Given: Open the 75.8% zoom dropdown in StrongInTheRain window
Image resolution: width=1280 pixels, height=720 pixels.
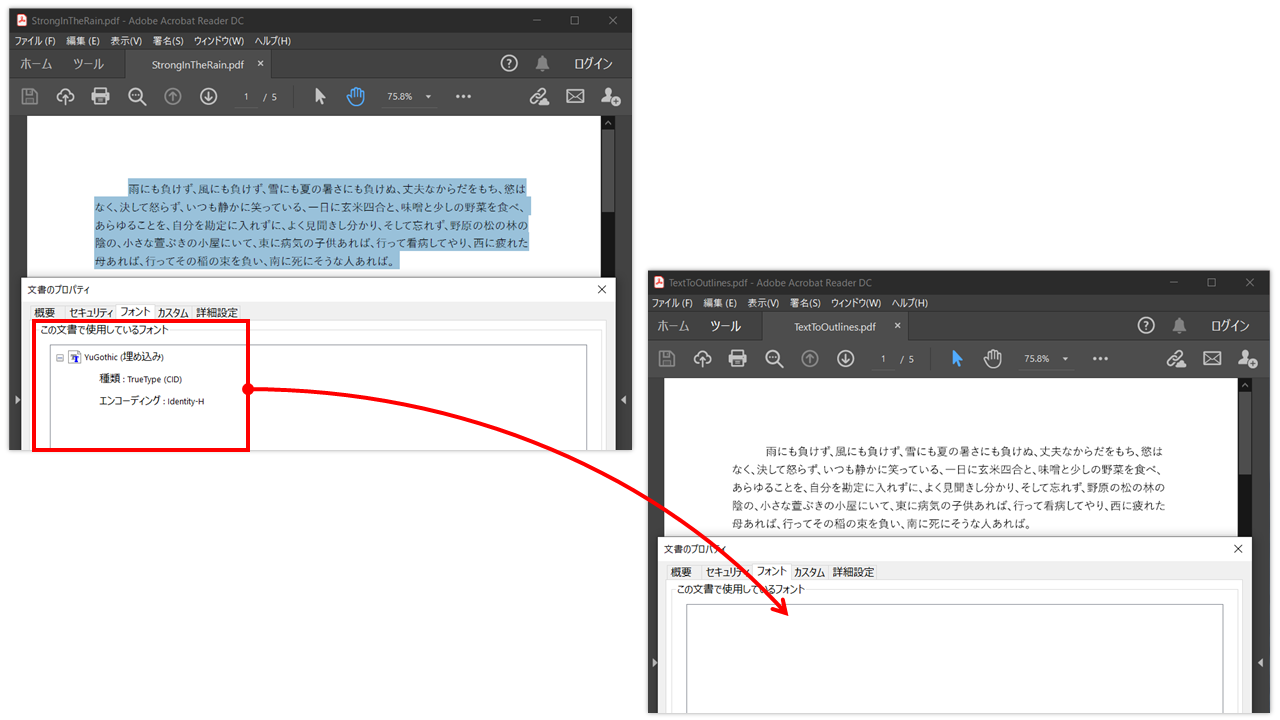Looking at the screenshot, I should click(x=410, y=96).
